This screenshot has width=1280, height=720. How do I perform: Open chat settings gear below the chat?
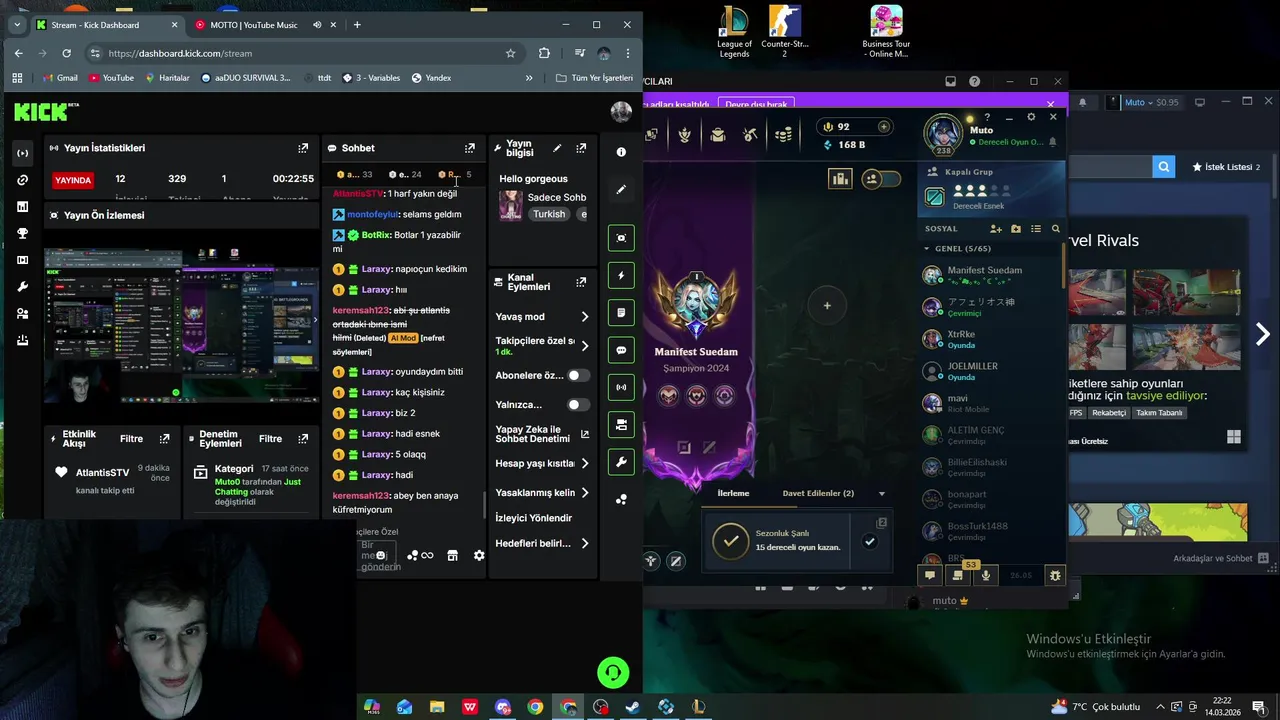pyautogui.click(x=479, y=555)
